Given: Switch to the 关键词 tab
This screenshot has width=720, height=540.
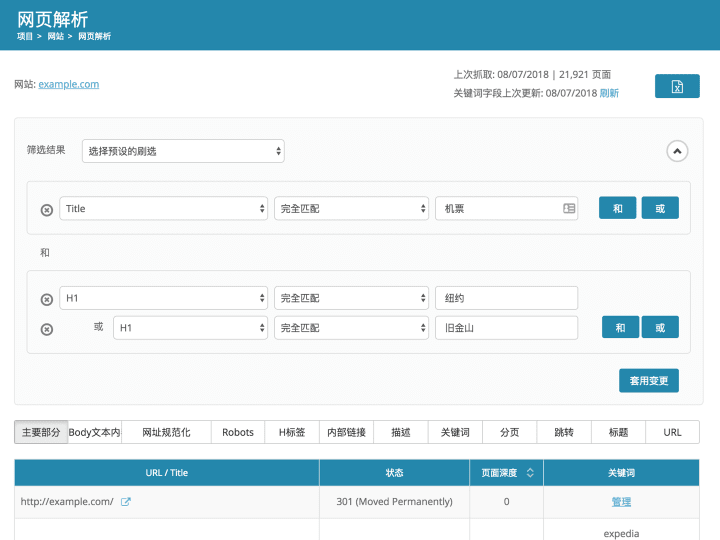Looking at the screenshot, I should (455, 432).
